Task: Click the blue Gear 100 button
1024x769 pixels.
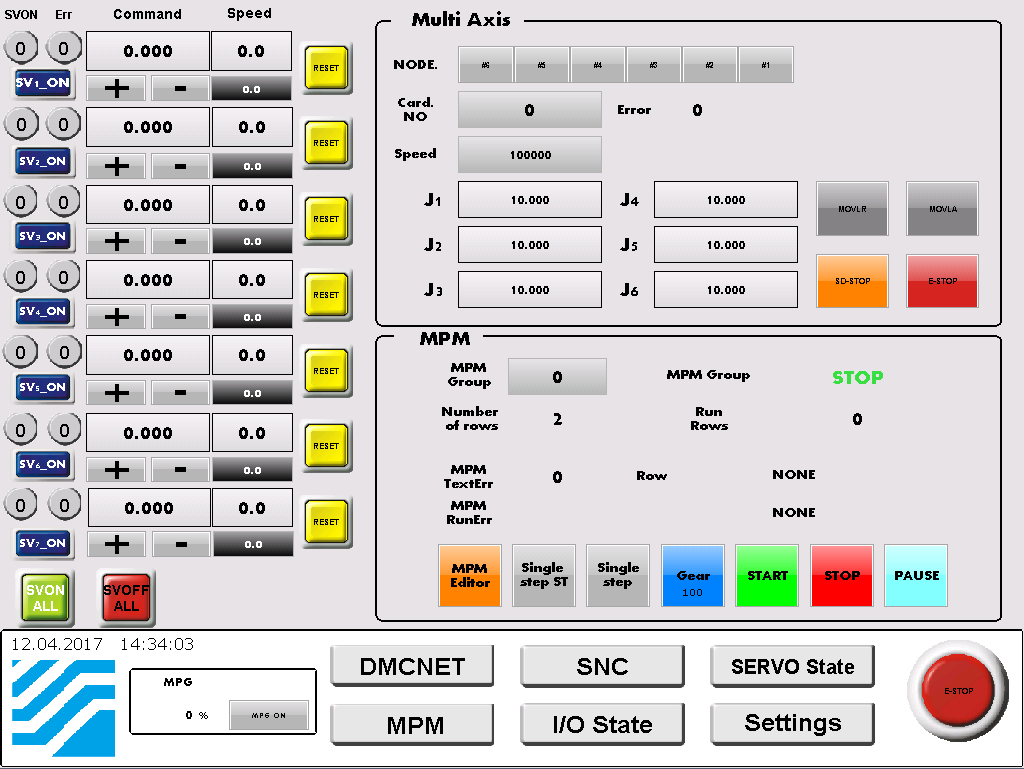Action: (x=692, y=576)
